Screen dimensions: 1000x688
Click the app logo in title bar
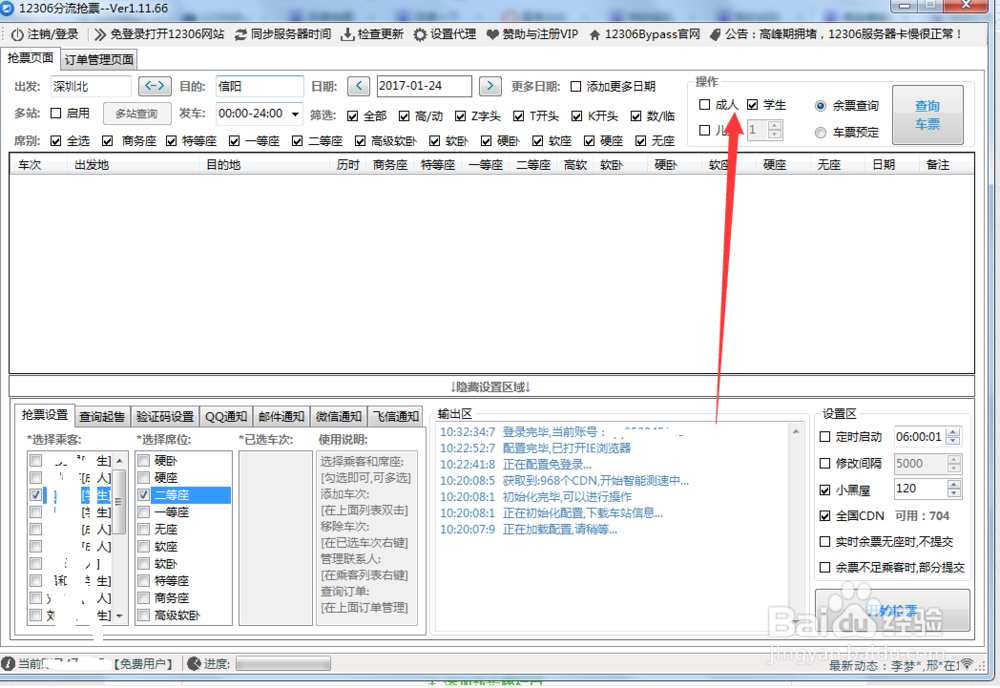[7, 8]
